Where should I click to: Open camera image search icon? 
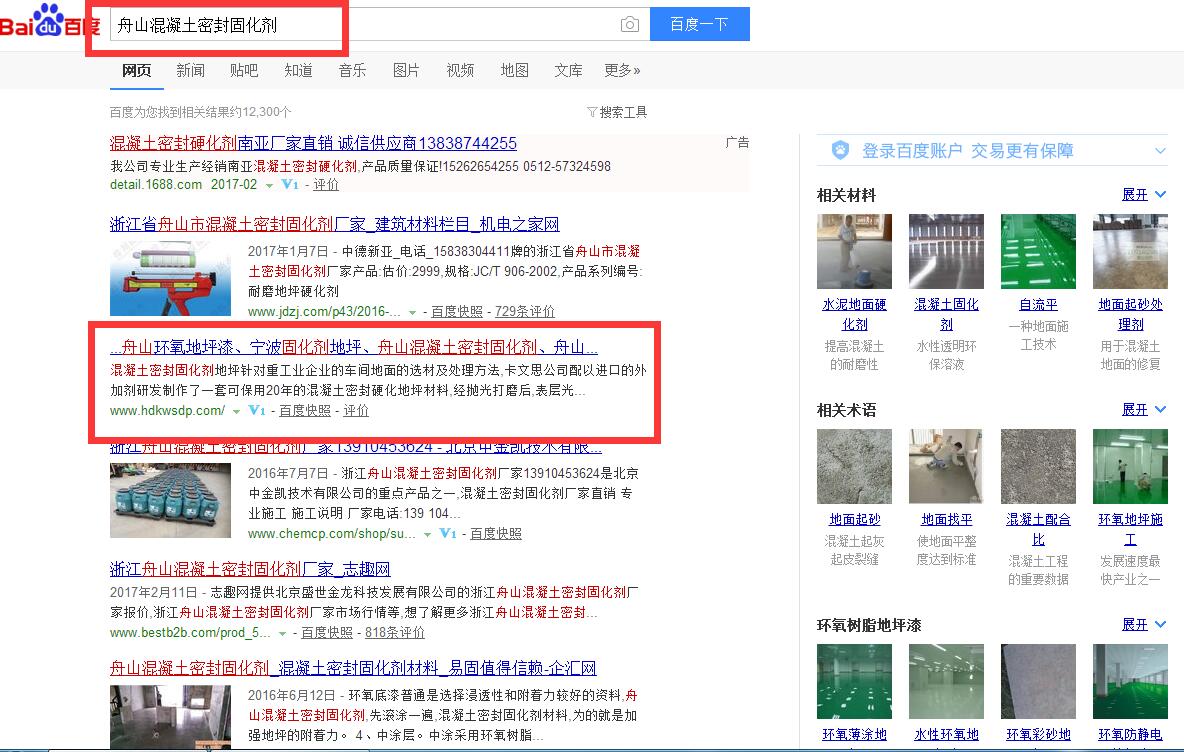pos(629,25)
